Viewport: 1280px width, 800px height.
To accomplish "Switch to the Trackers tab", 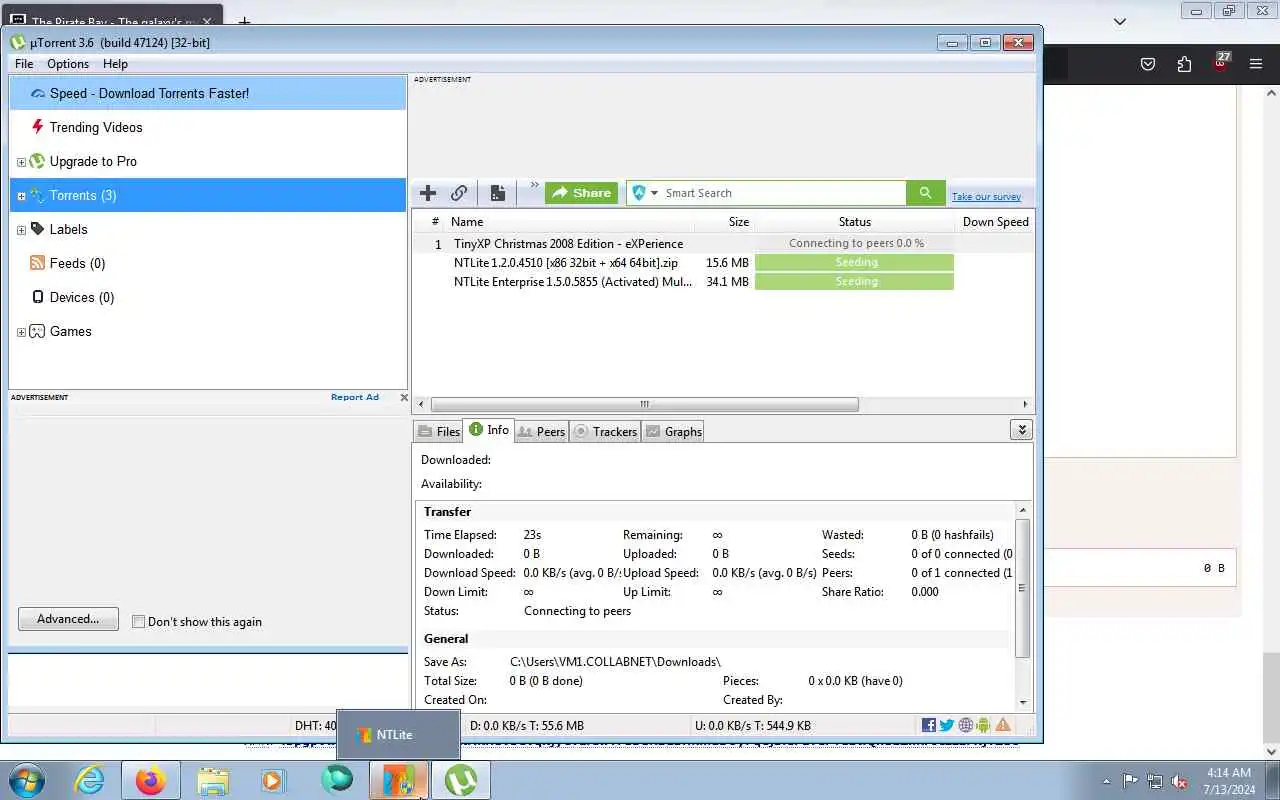I will tap(605, 432).
